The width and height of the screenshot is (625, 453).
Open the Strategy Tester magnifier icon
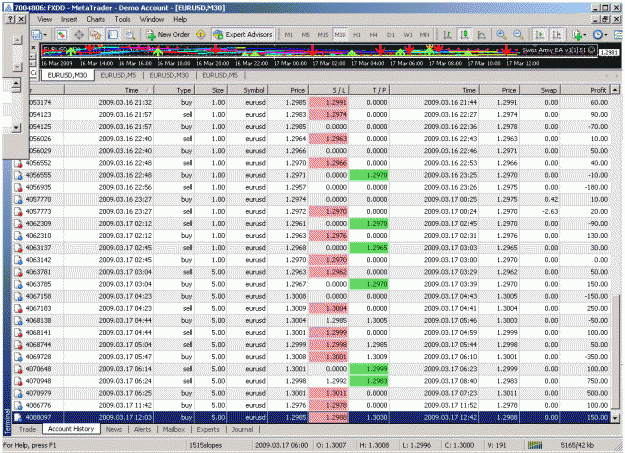pyautogui.click(x=130, y=35)
